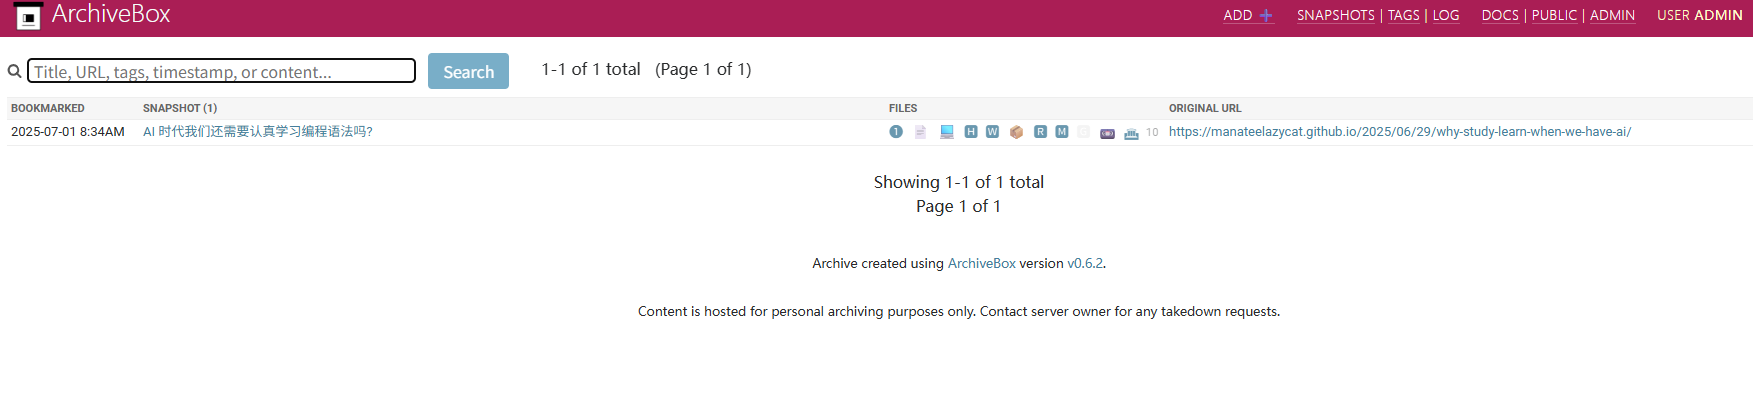Click the takedown requests notice text
The height and width of the screenshot is (402, 1753).
coord(958,312)
